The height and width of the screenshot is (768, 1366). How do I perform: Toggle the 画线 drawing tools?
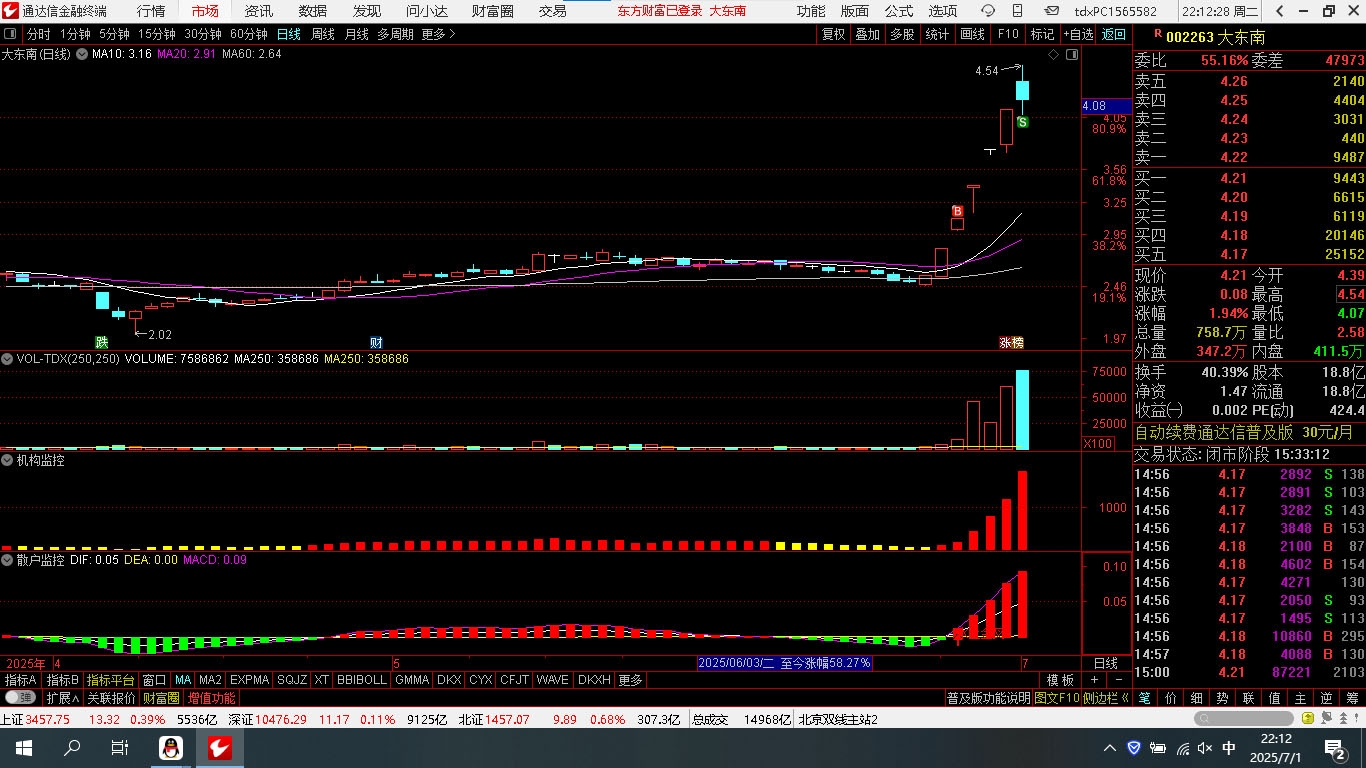[972, 34]
